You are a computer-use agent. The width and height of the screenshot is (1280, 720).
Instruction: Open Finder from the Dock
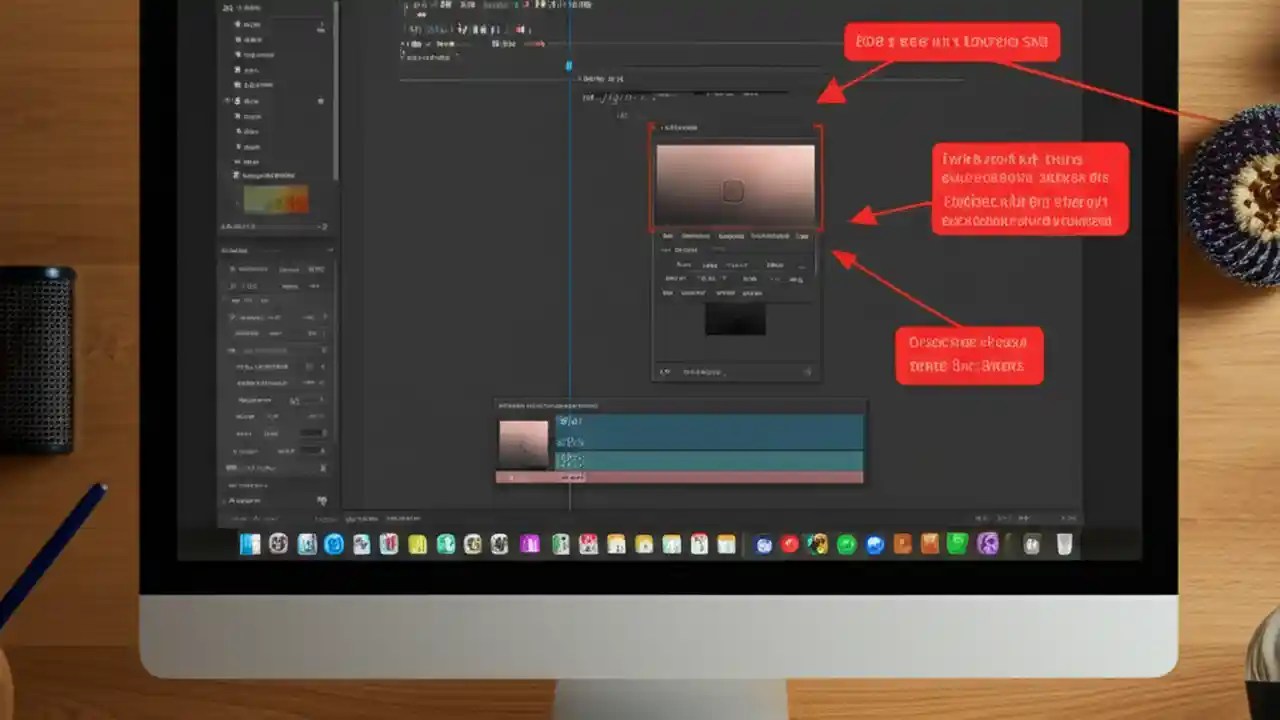click(251, 543)
